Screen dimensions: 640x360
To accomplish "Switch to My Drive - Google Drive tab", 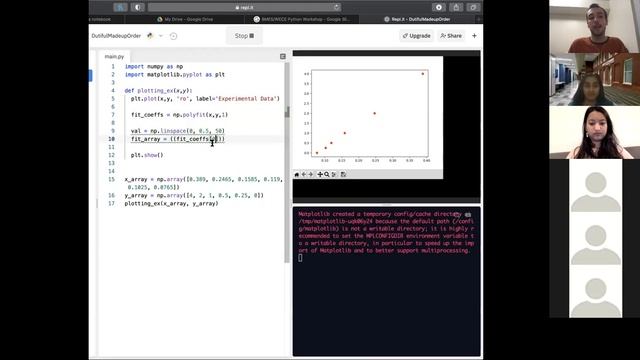I will [184, 19].
